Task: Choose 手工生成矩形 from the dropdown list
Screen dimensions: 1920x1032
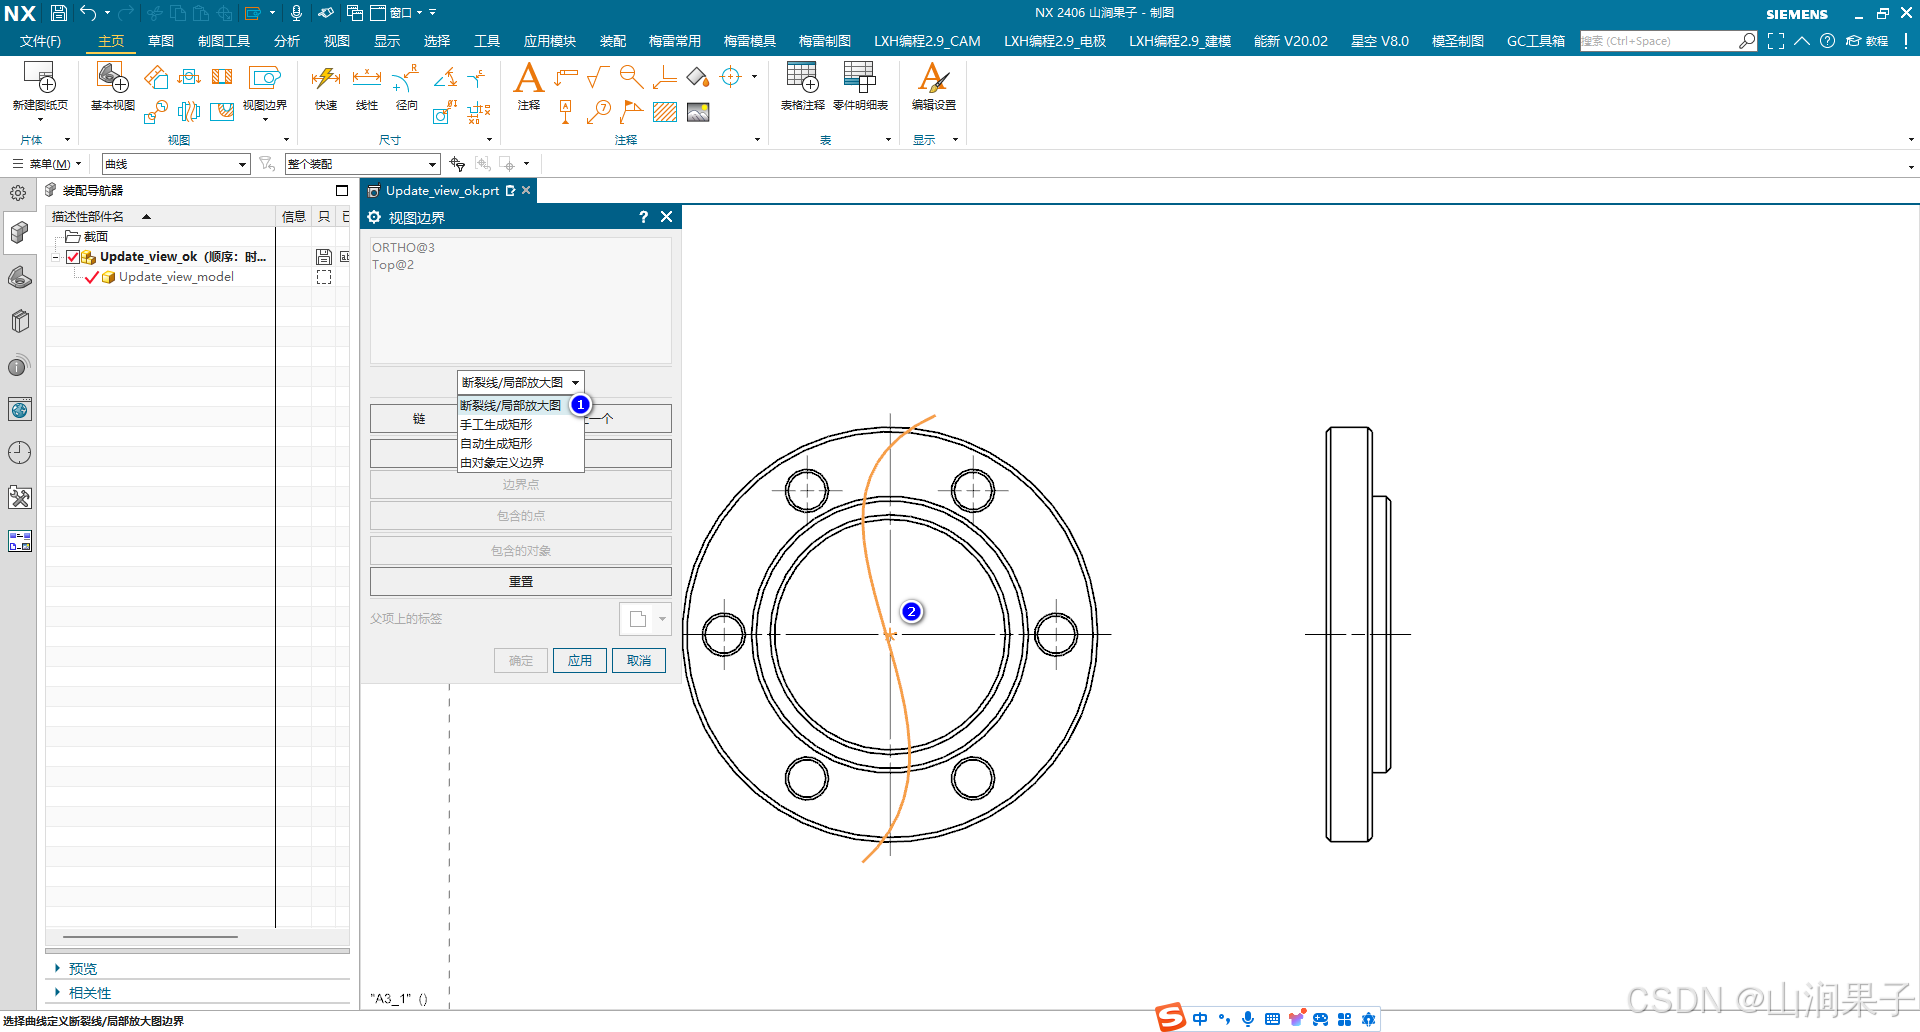Action: [520, 424]
